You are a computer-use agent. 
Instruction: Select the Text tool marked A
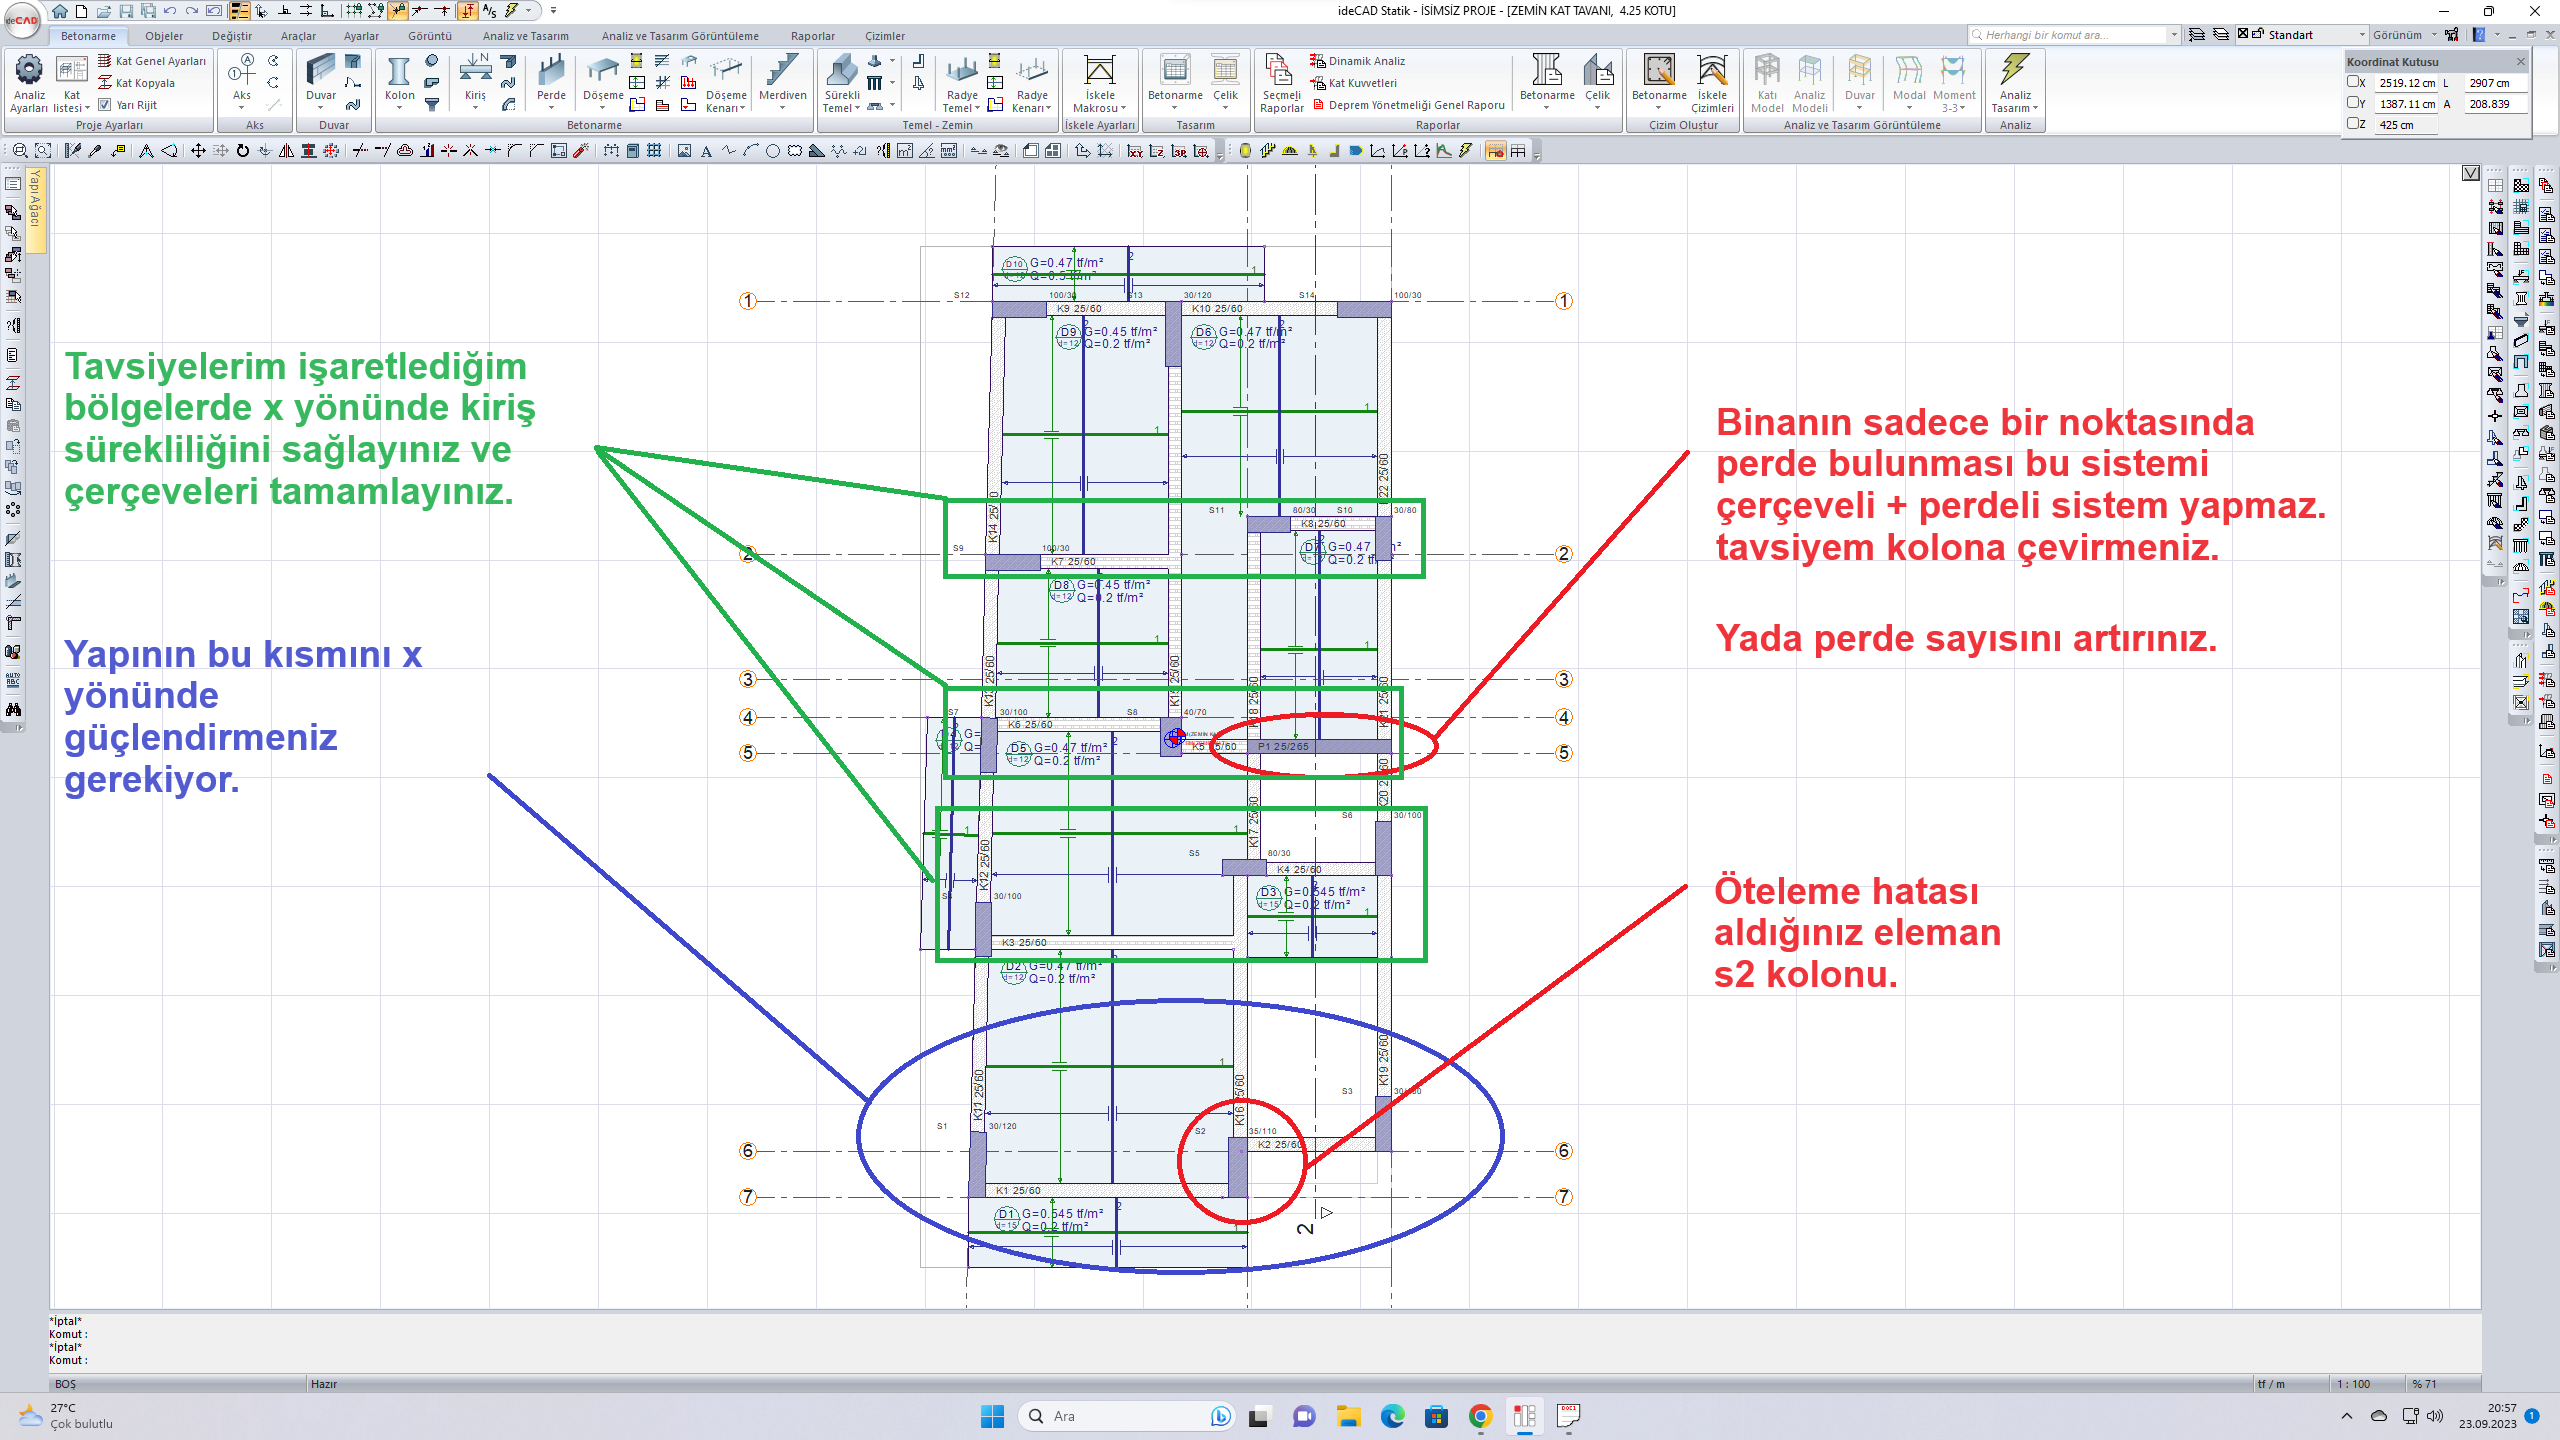(706, 151)
